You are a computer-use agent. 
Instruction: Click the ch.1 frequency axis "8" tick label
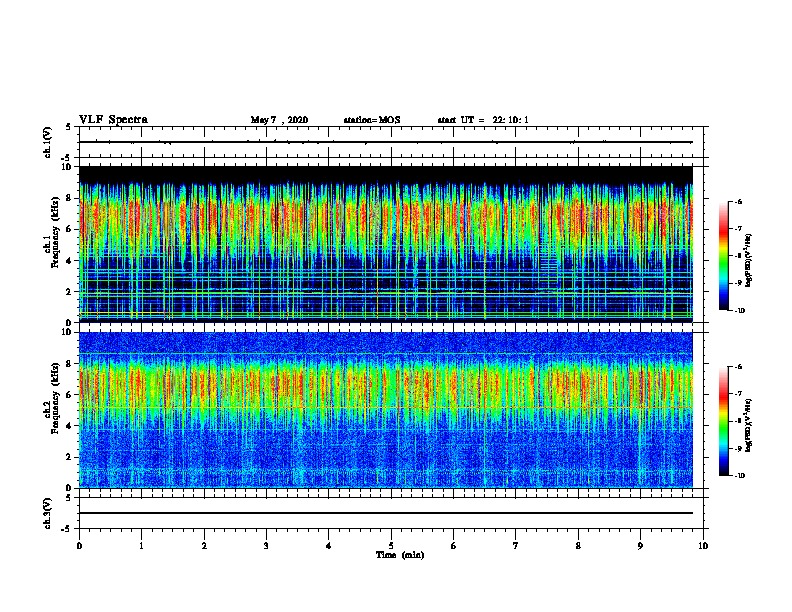(69, 198)
